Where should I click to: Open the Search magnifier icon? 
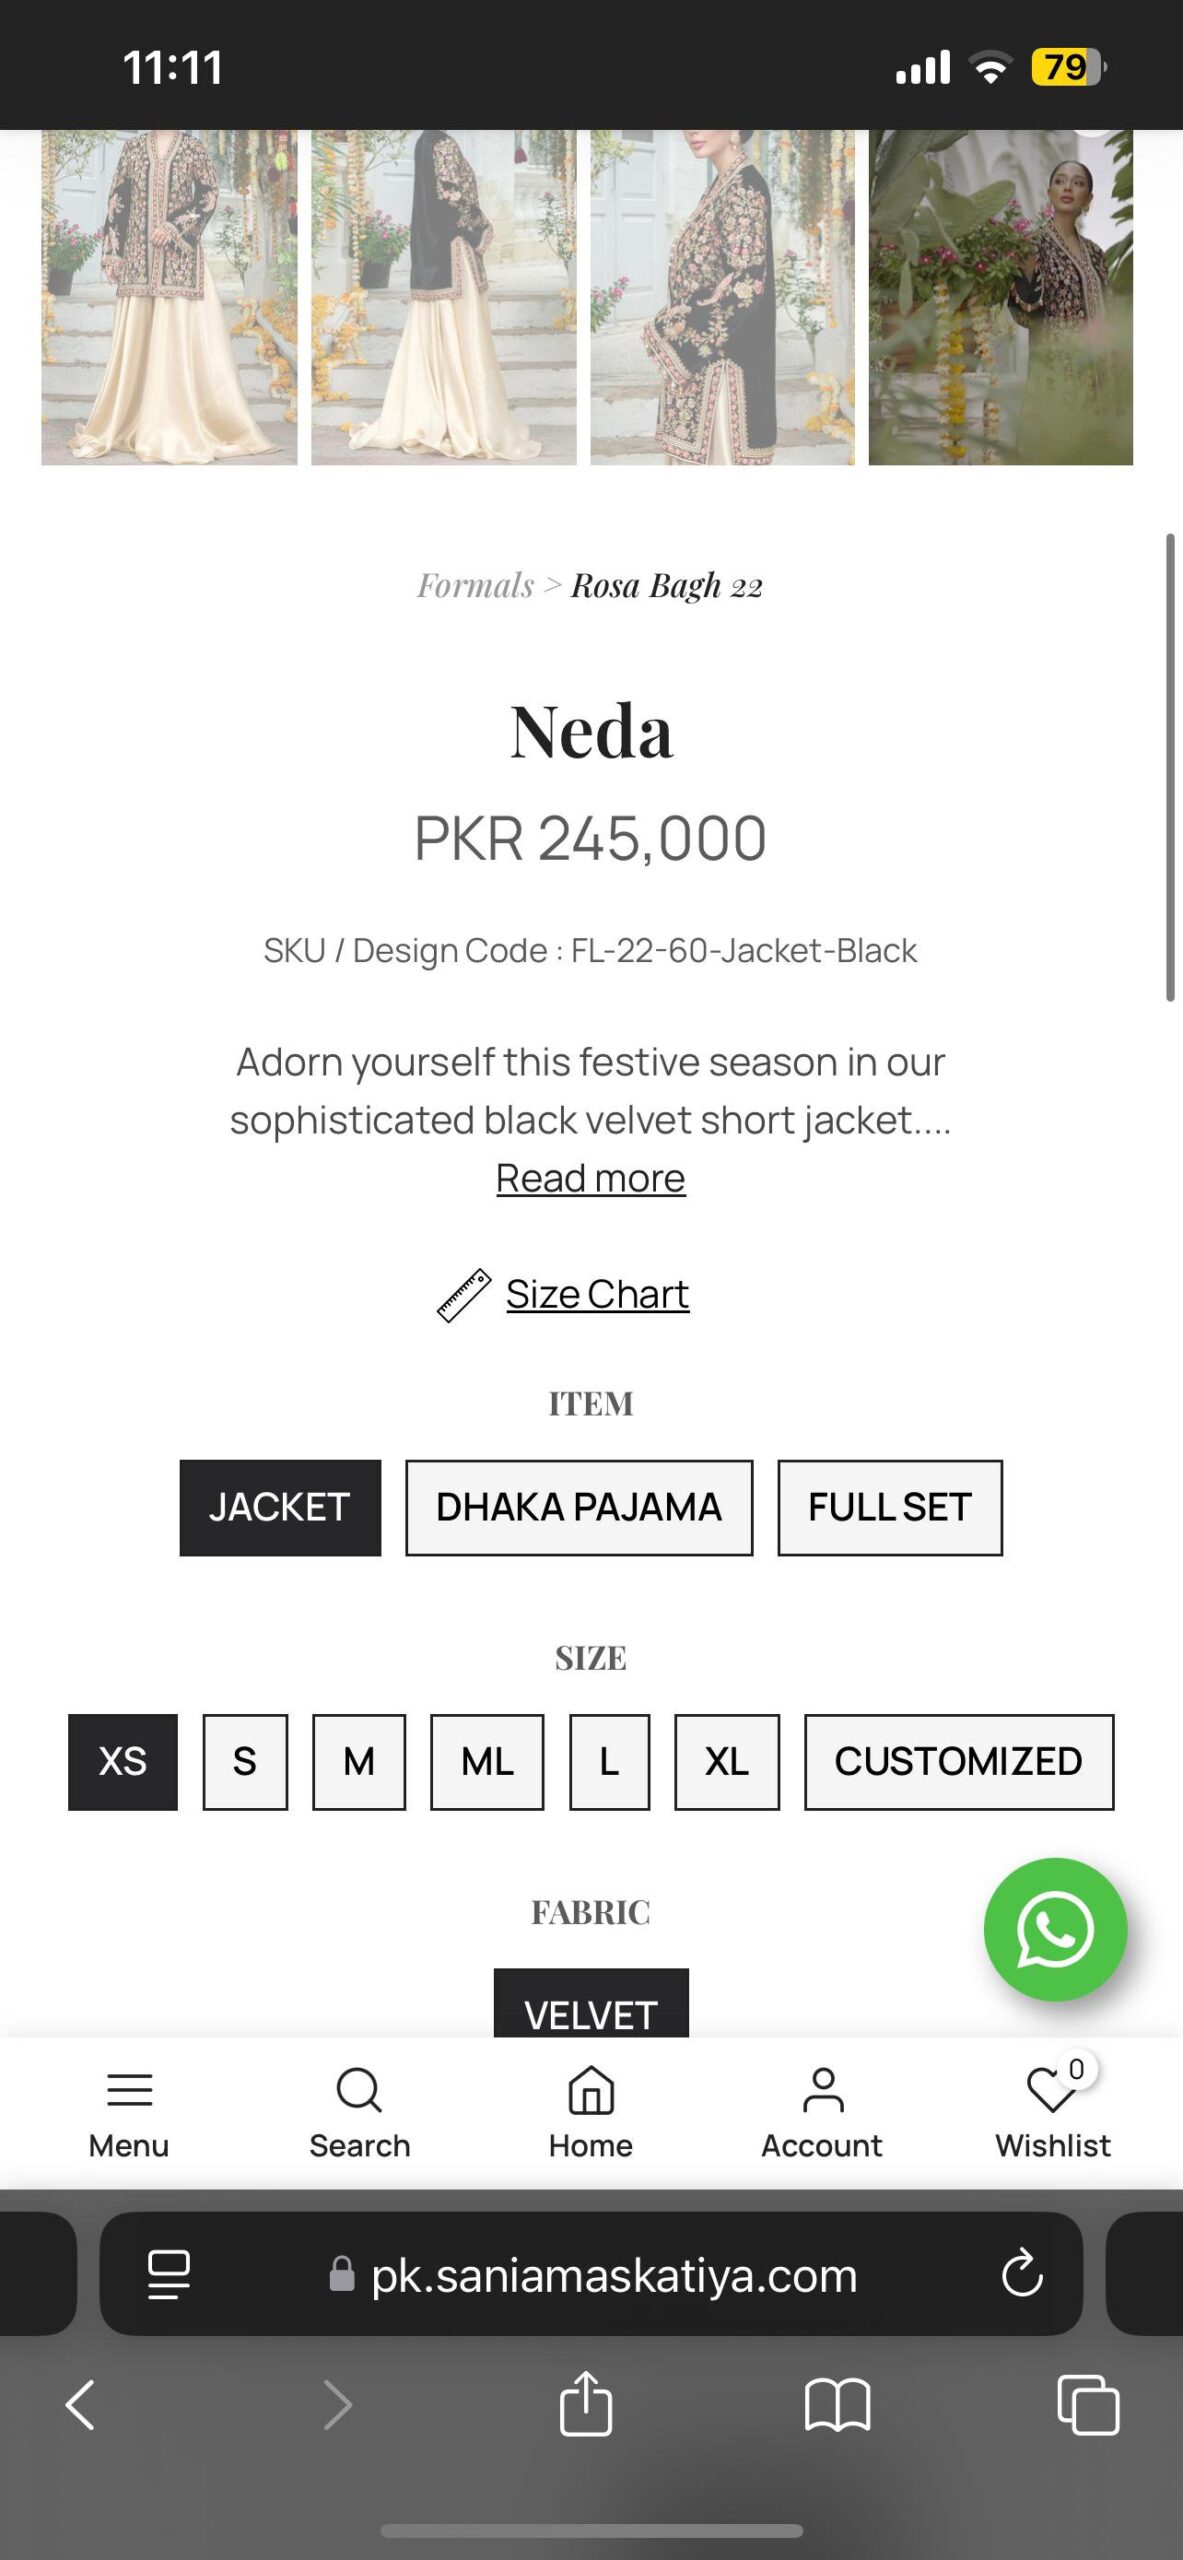tap(359, 2091)
